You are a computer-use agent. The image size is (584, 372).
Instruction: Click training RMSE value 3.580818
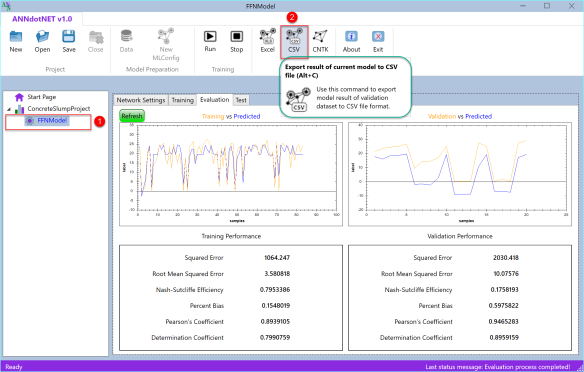277,274
